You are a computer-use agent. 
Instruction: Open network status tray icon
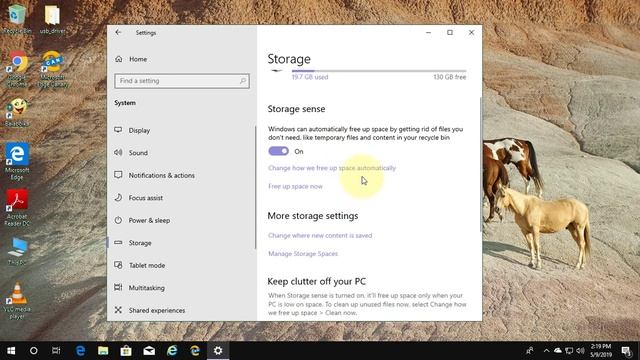coord(569,351)
